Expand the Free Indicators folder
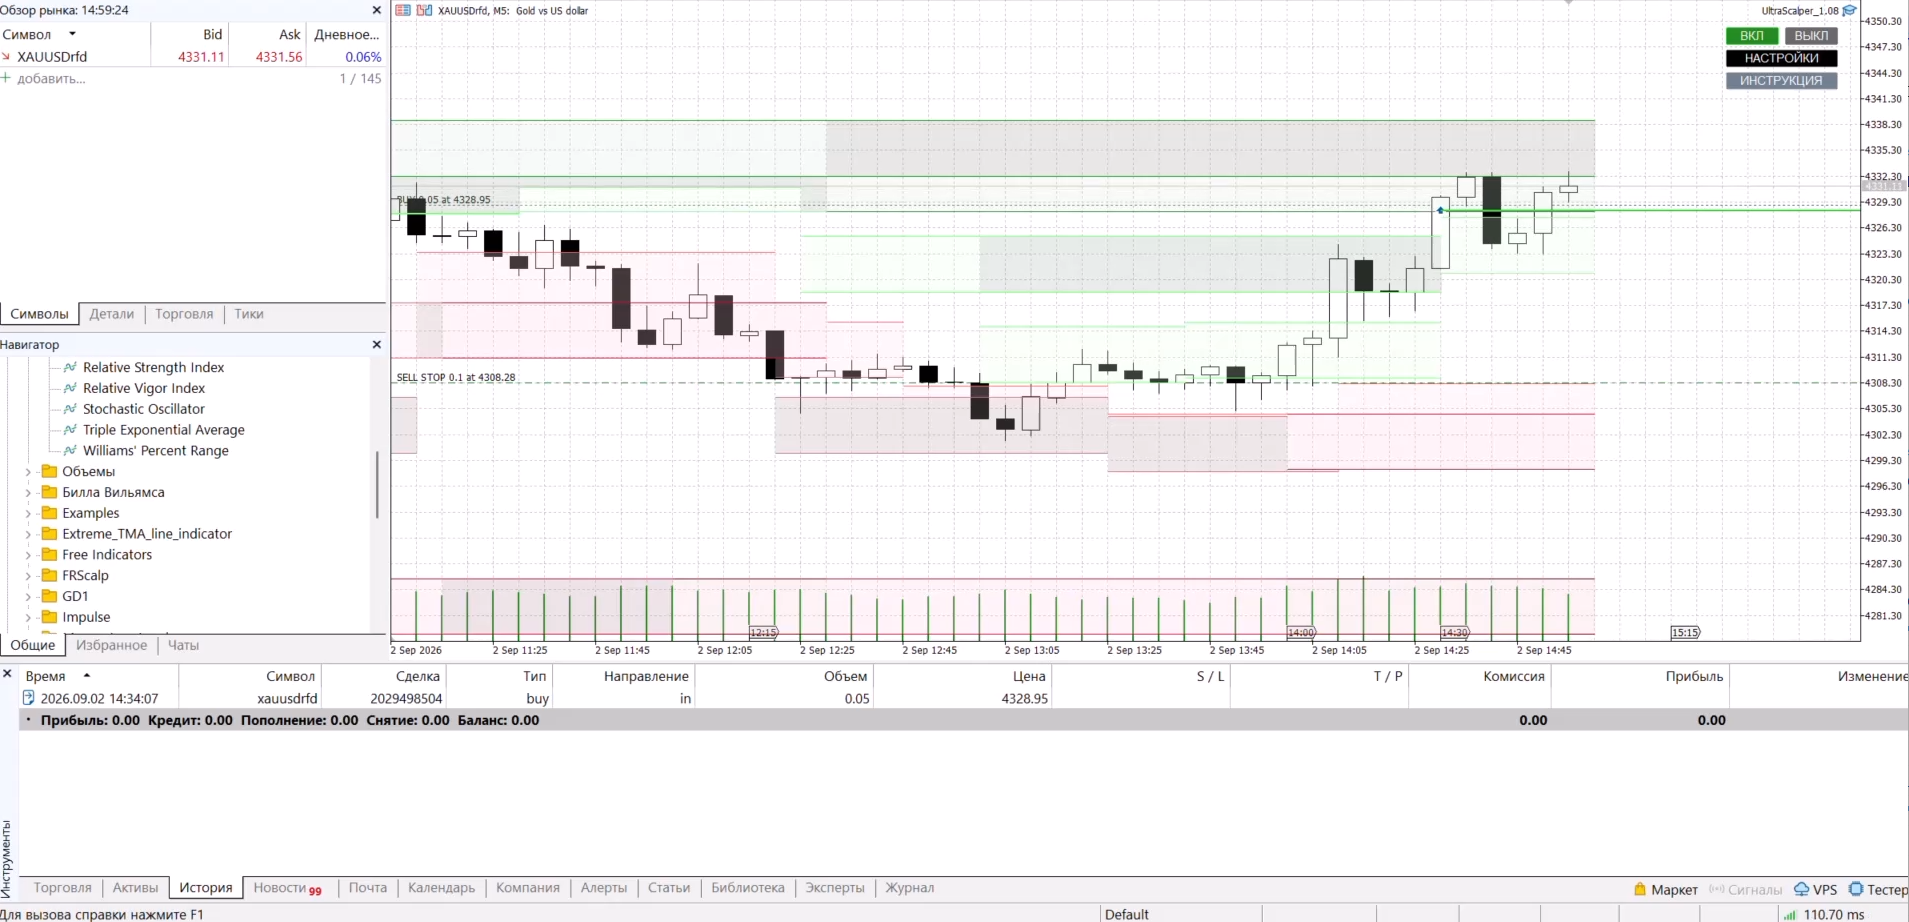 28,555
